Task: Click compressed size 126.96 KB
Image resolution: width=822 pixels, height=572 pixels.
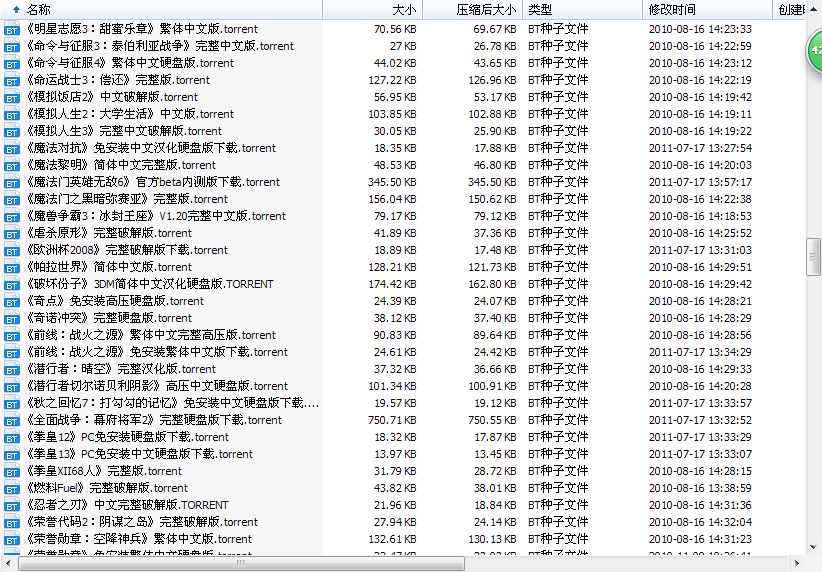Action: (x=492, y=80)
